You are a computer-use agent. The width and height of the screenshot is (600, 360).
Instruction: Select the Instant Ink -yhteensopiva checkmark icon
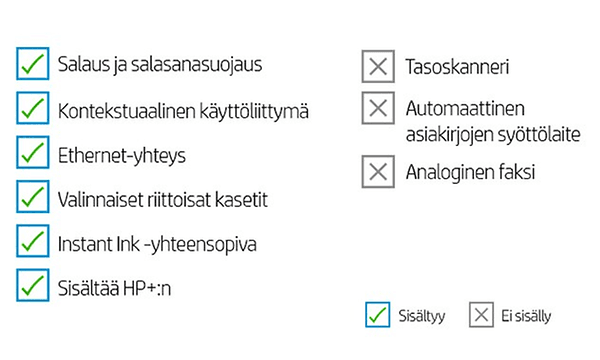pyautogui.click(x=33, y=241)
